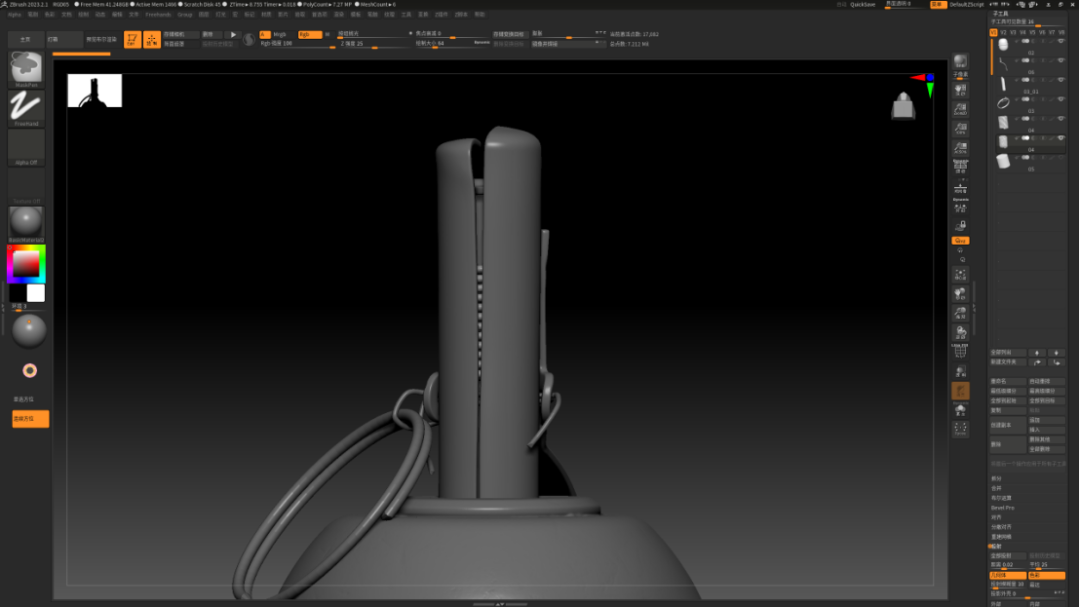Open the FreeHand stroke selector

[26, 108]
